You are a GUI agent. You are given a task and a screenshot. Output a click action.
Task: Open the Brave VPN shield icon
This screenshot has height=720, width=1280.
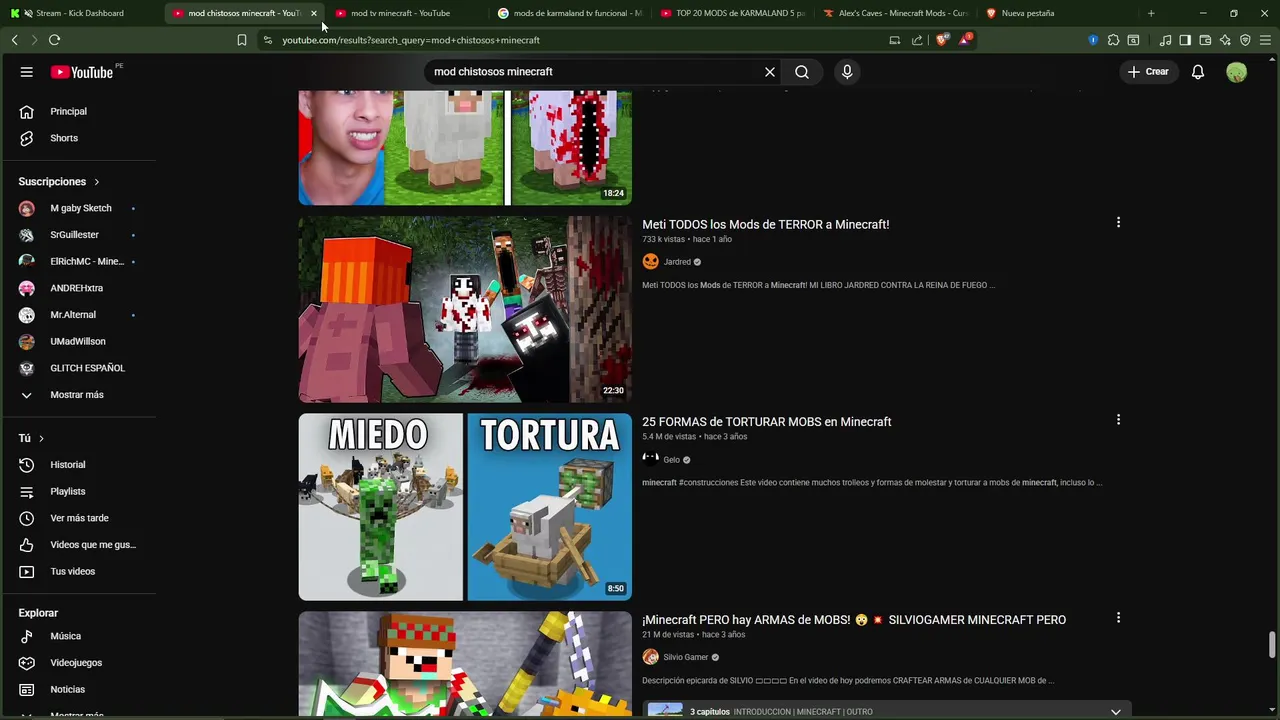[x=1245, y=40]
